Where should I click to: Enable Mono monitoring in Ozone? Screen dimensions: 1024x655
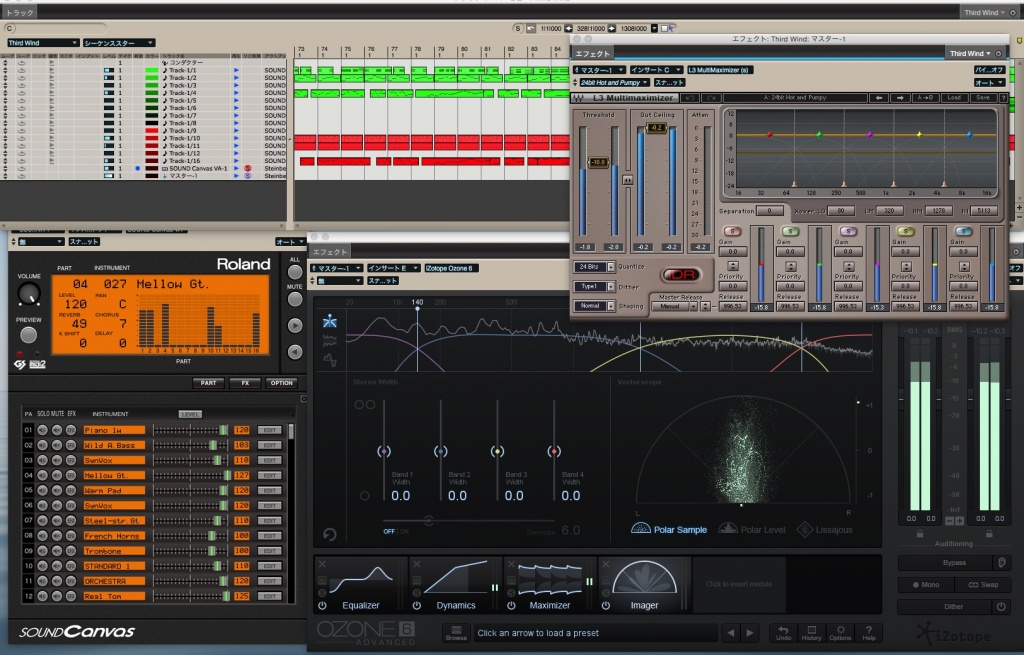tap(925, 585)
